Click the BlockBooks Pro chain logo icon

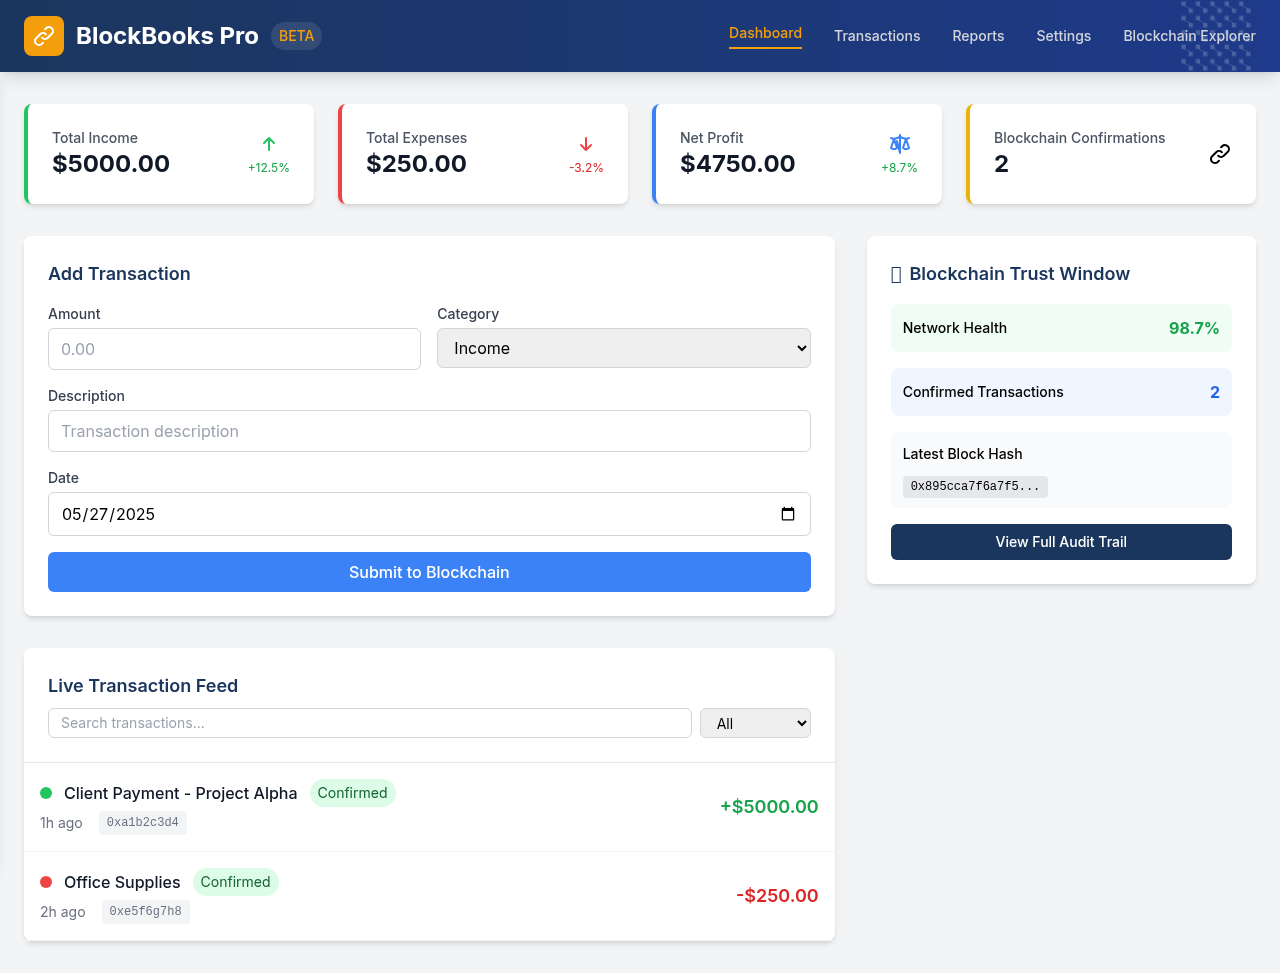[43, 35]
